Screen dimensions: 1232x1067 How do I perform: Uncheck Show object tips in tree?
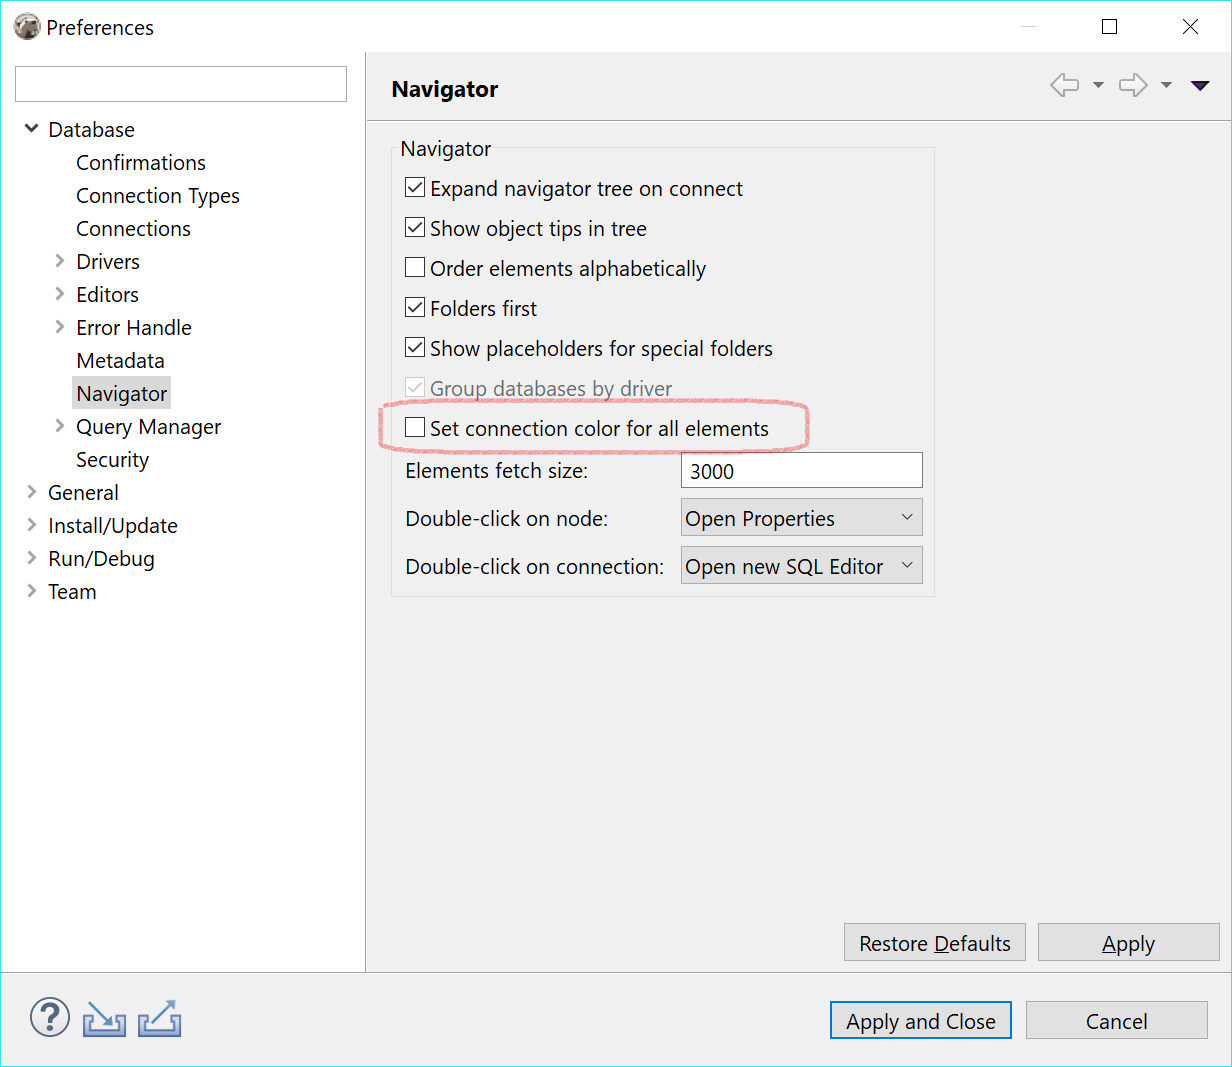415,227
